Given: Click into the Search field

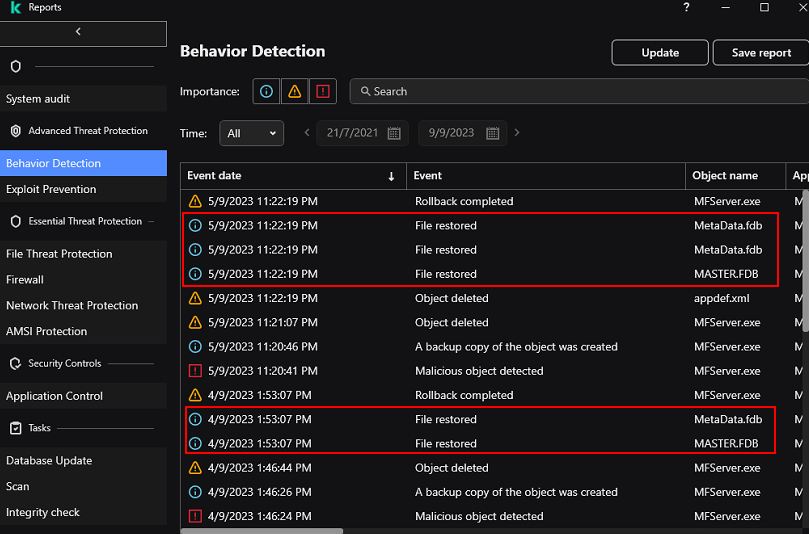Looking at the screenshot, I should point(580,91).
